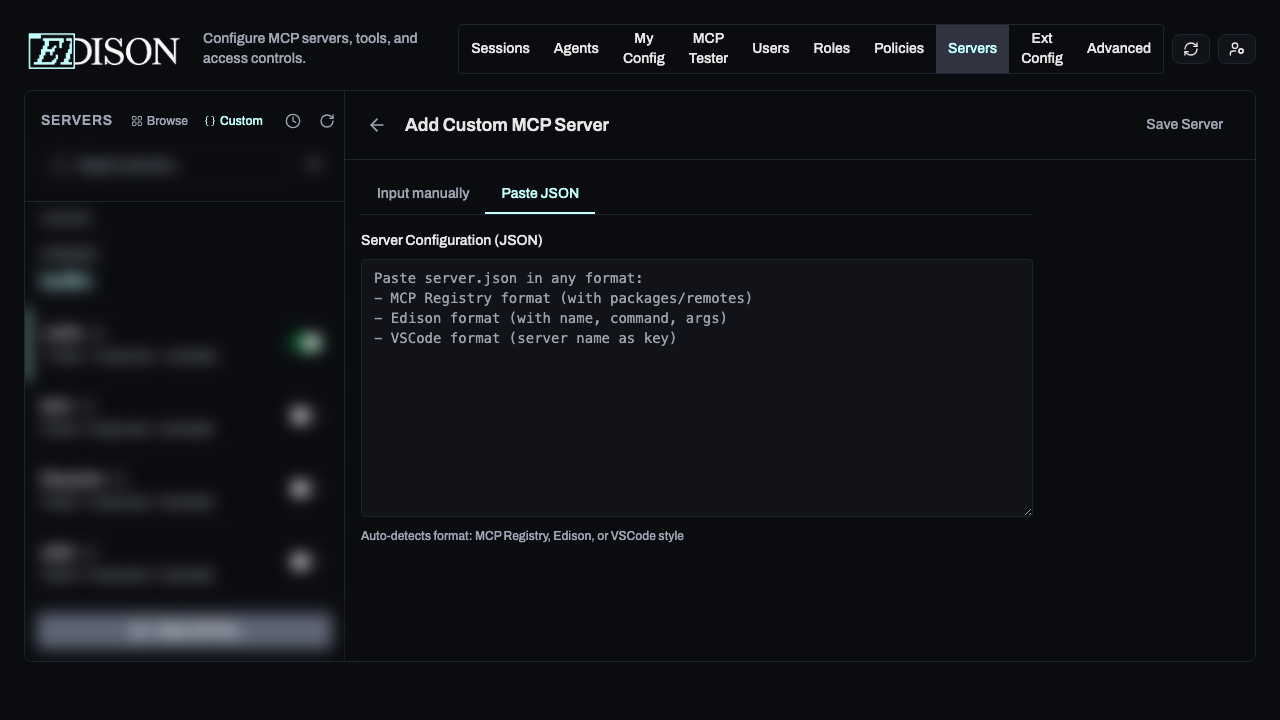Select the Paste JSON tab
Viewport: 1280px width, 720px height.
pyautogui.click(x=540, y=193)
